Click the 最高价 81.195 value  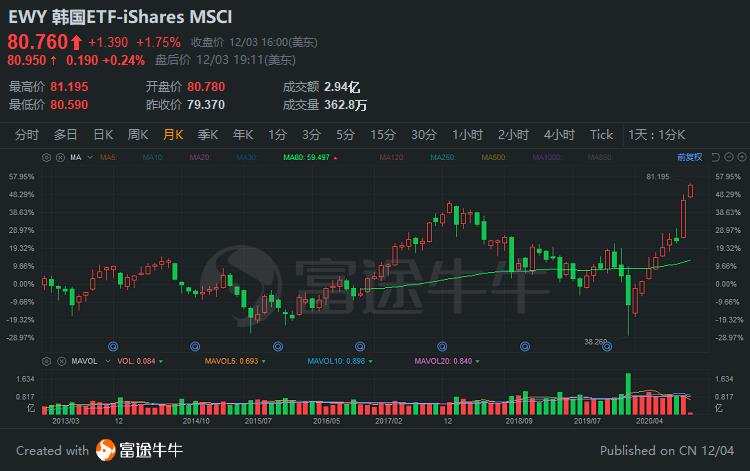click(69, 87)
